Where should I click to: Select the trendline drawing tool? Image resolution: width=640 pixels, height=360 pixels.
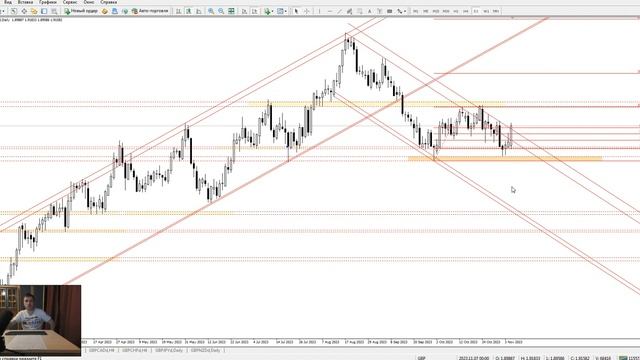[x=340, y=11]
